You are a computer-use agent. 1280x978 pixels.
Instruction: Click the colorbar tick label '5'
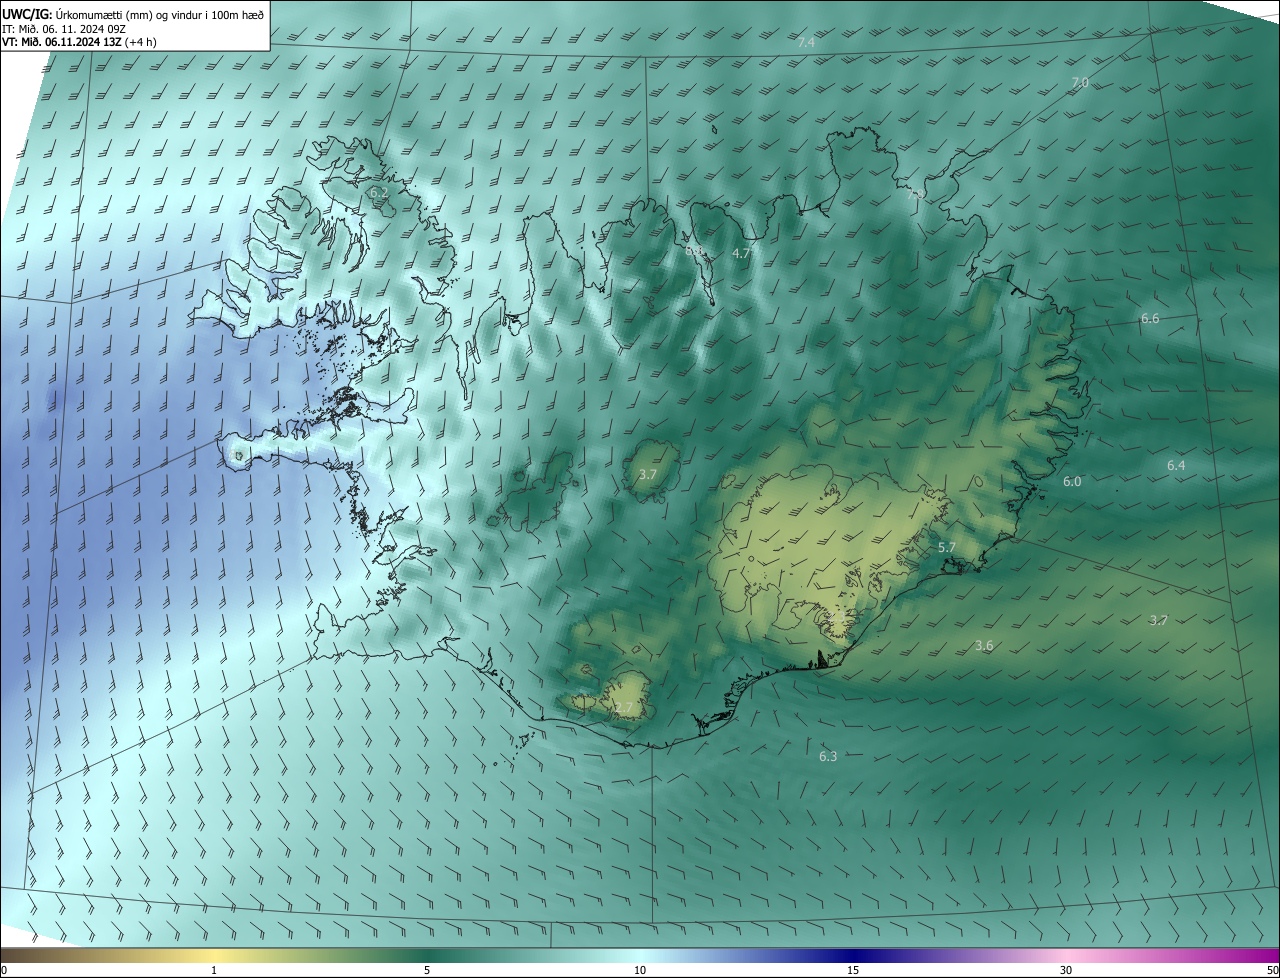pyautogui.click(x=427, y=971)
